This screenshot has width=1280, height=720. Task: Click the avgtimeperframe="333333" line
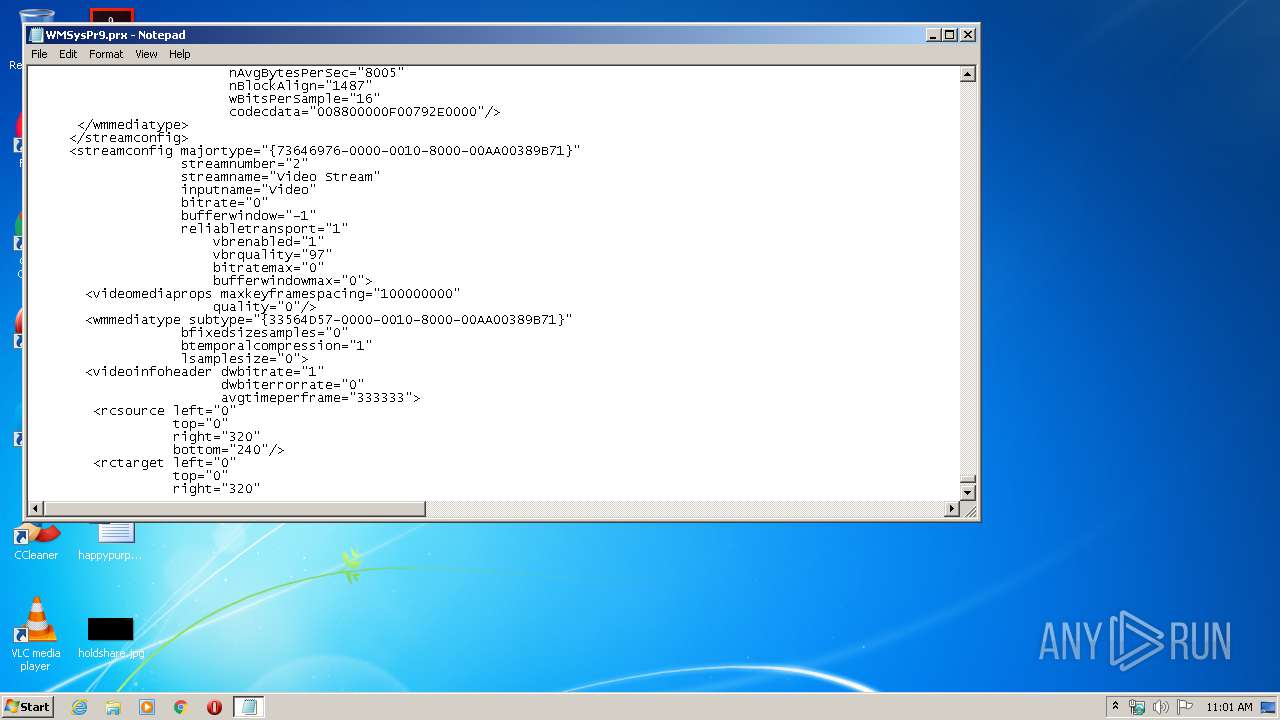tap(320, 398)
